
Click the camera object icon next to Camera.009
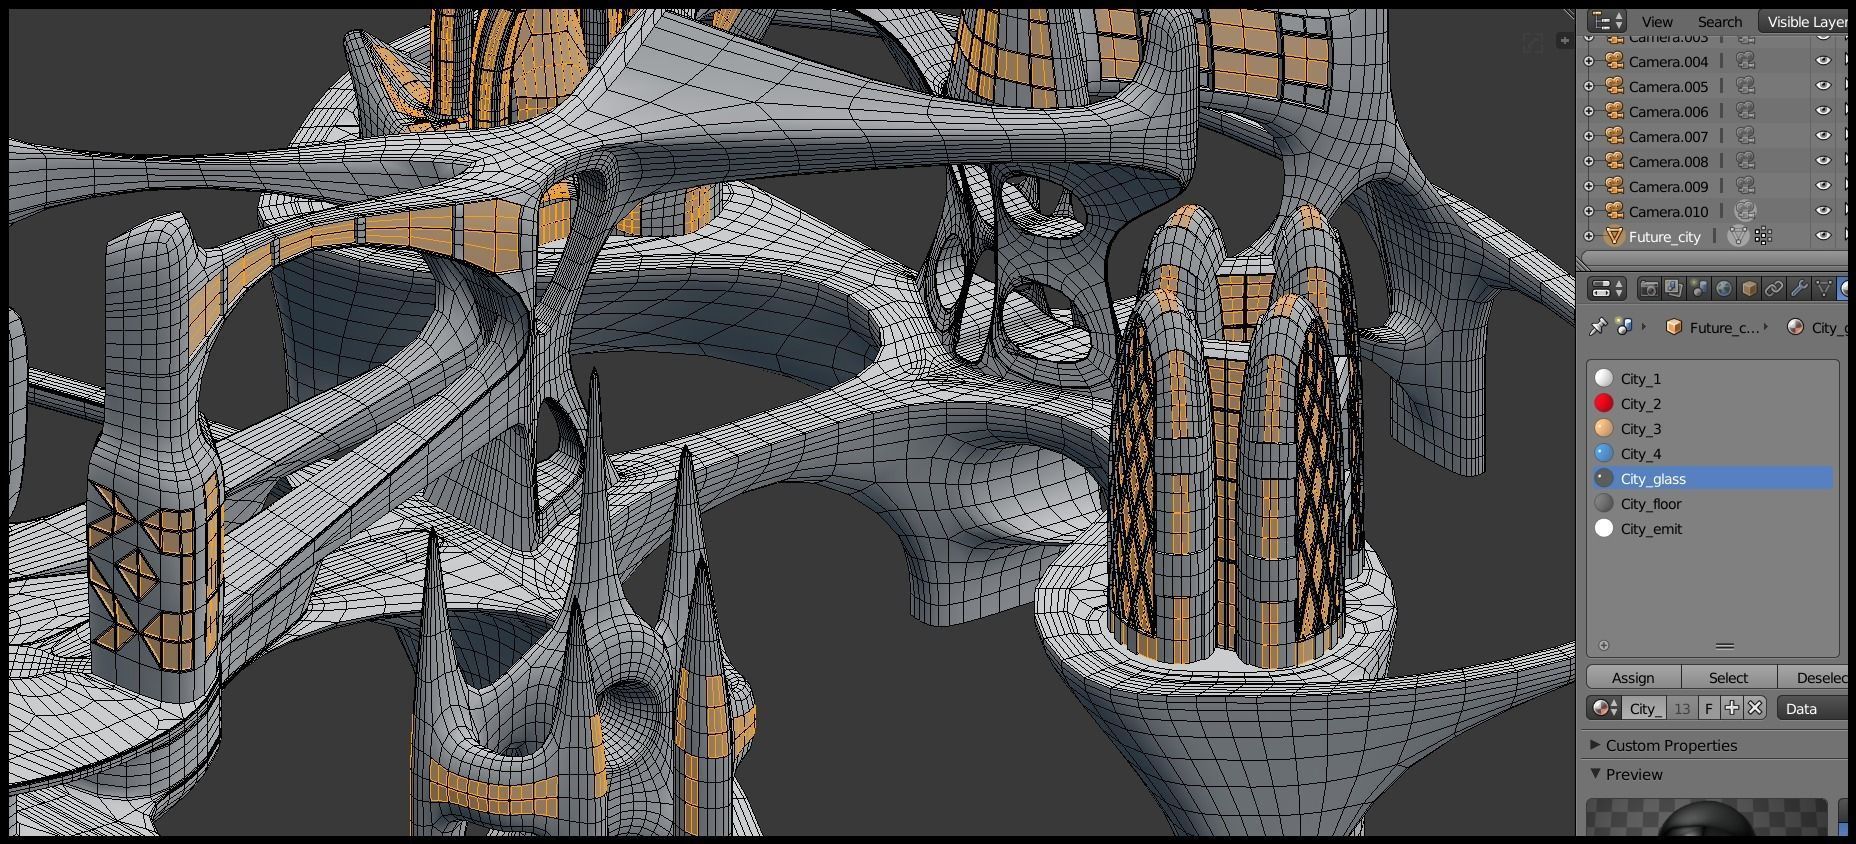[1614, 187]
